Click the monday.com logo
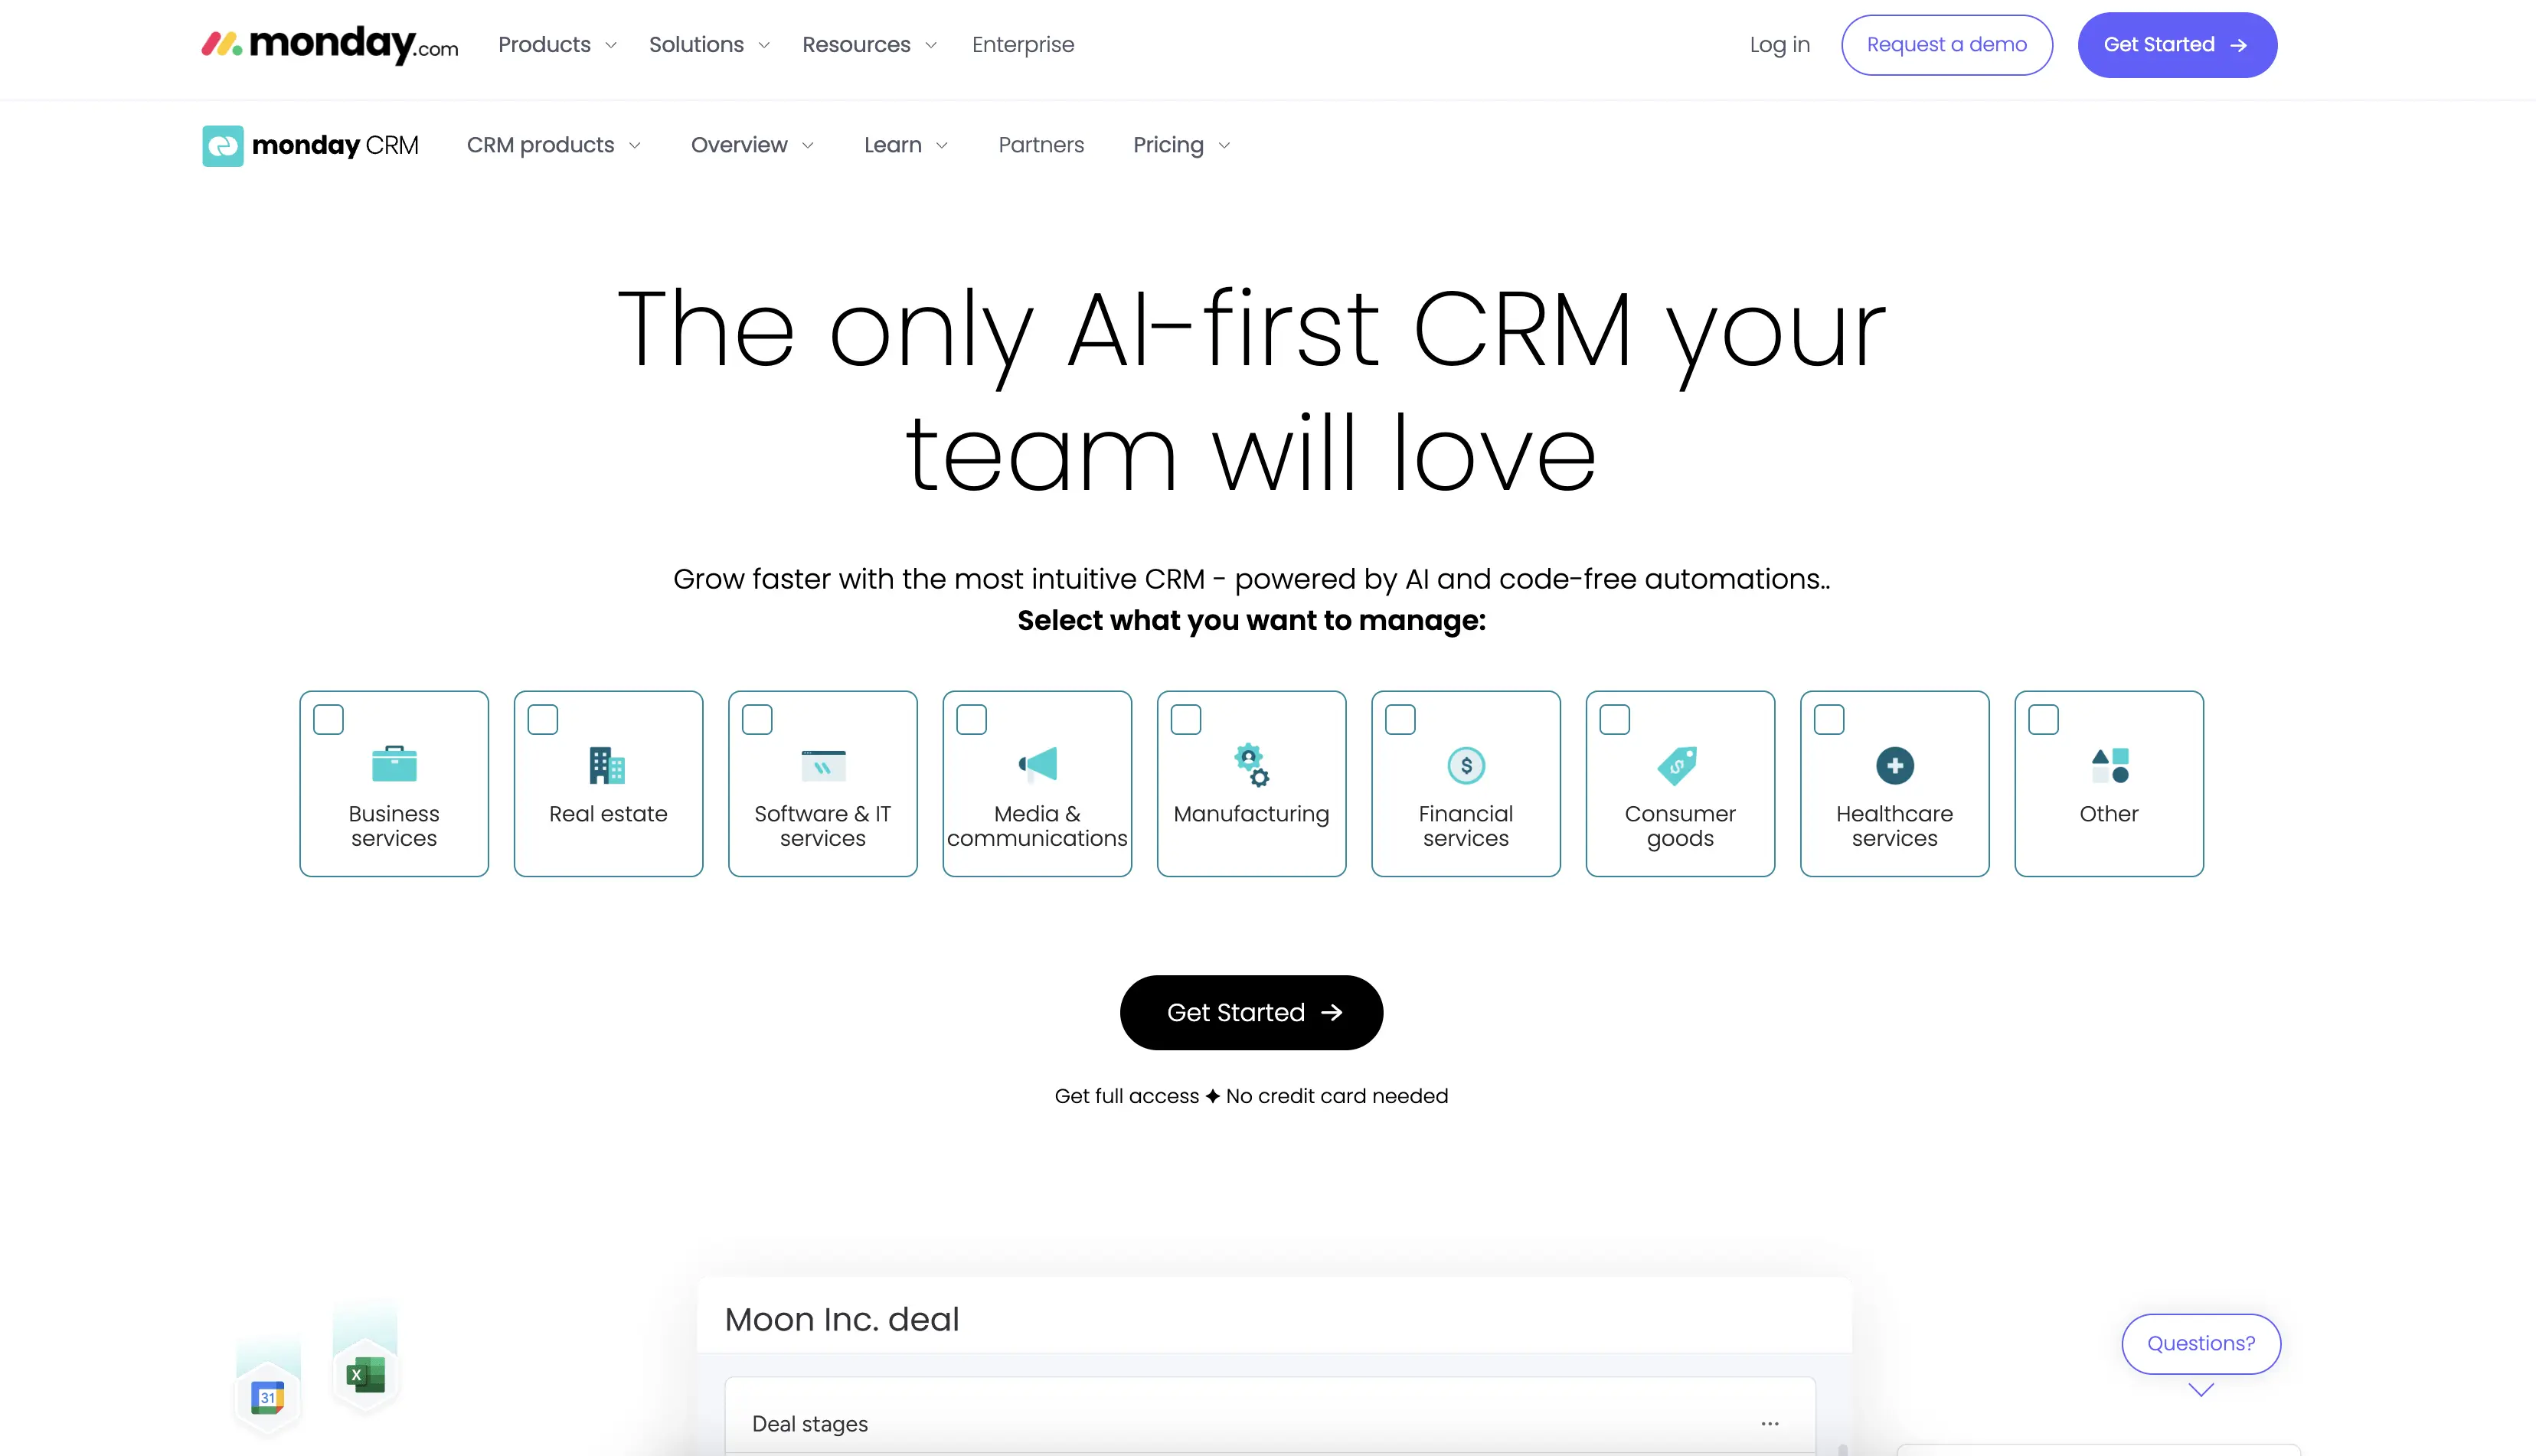This screenshot has height=1456, width=2536. click(x=330, y=44)
